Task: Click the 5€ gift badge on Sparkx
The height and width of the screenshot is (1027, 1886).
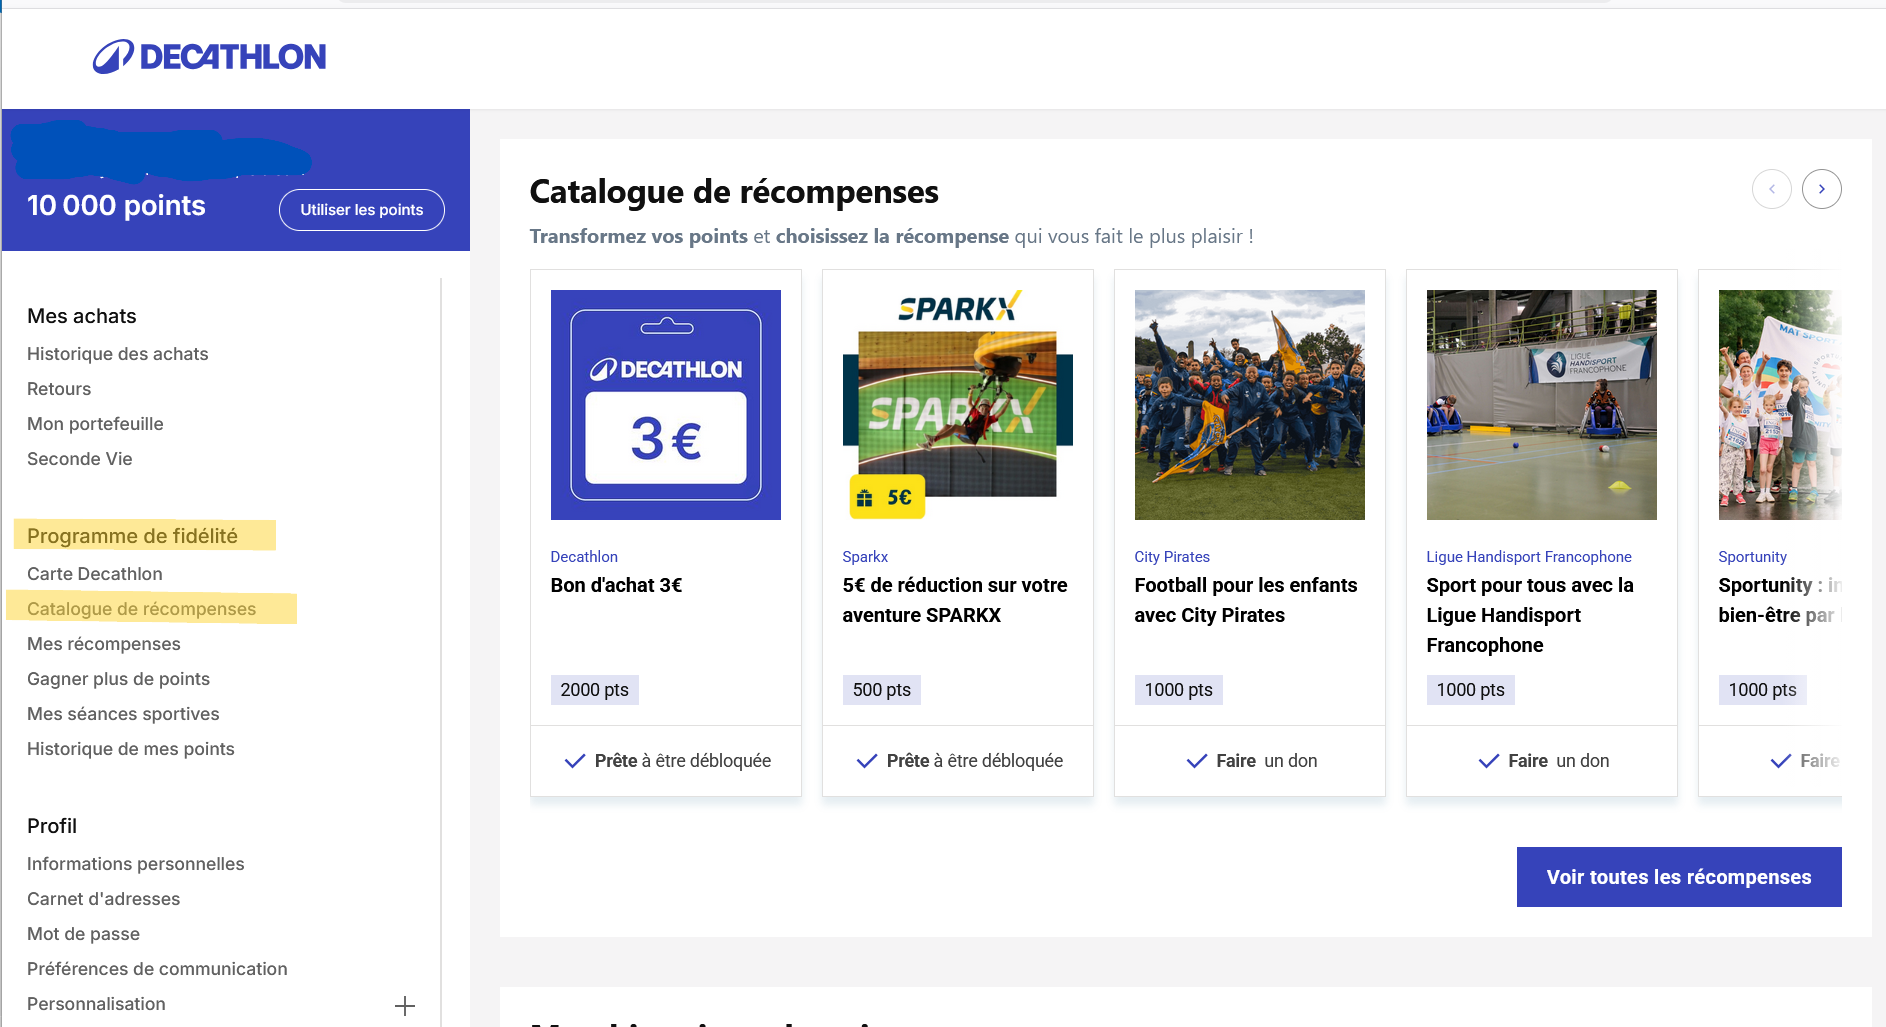Action: pos(887,498)
